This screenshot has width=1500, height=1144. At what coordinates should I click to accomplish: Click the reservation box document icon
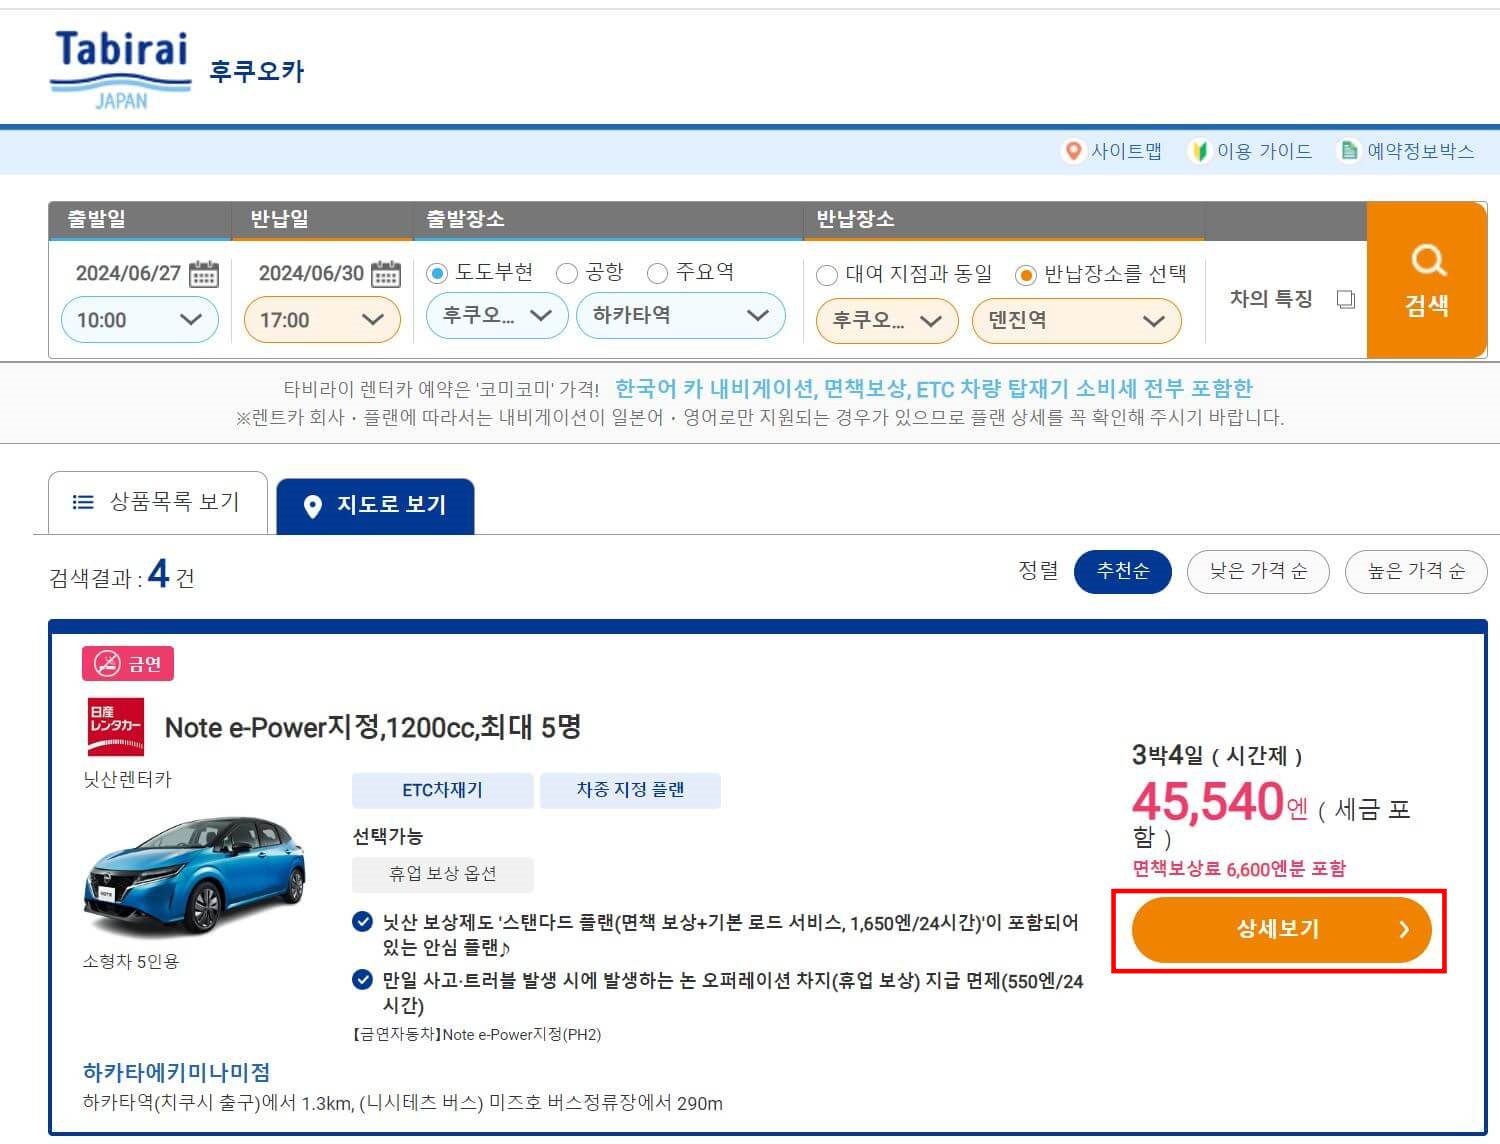tap(1349, 151)
